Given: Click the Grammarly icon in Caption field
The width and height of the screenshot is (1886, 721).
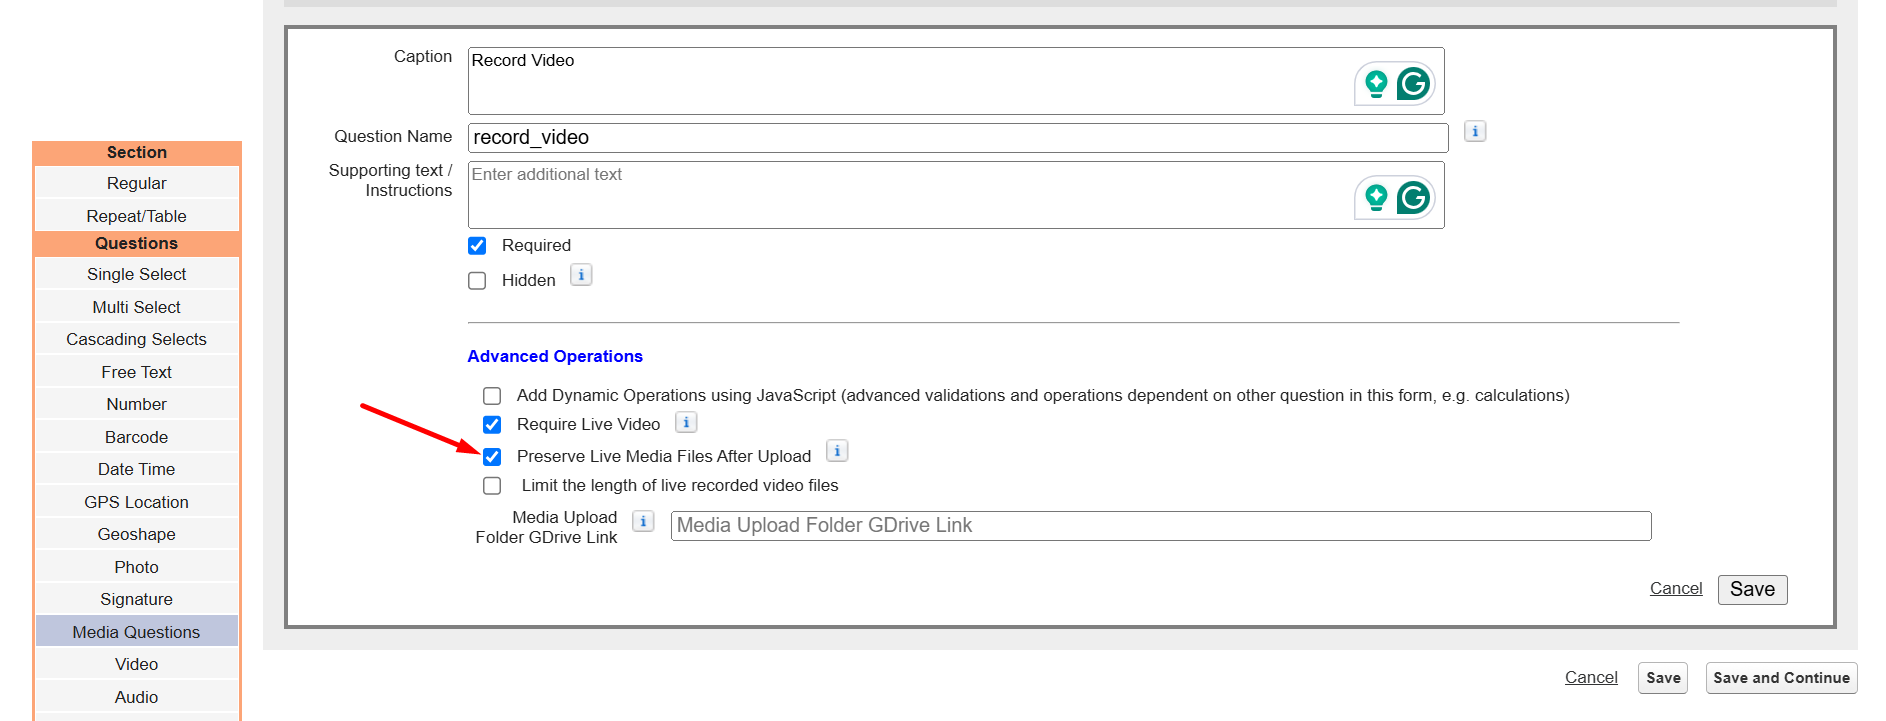Looking at the screenshot, I should (x=1413, y=84).
